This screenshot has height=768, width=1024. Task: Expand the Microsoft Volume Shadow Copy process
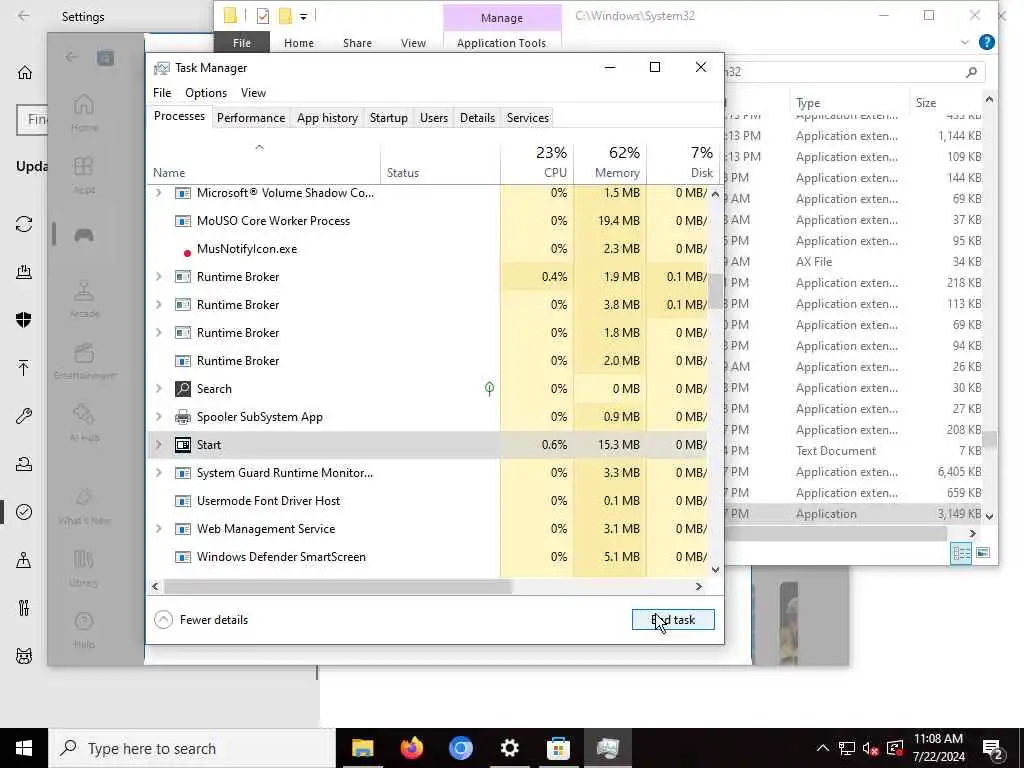pyautogui.click(x=158, y=193)
